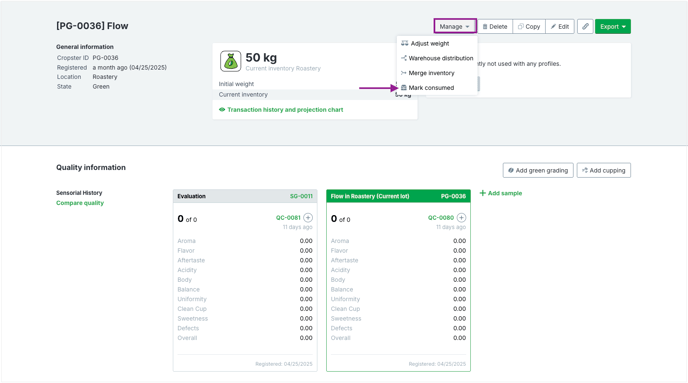Click 'General information' heading
Viewport: 688px width, 383px height.
click(x=85, y=47)
